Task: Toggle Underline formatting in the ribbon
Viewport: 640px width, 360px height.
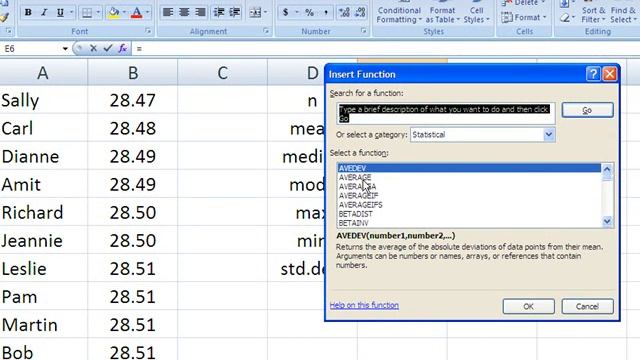Action: [60, 13]
